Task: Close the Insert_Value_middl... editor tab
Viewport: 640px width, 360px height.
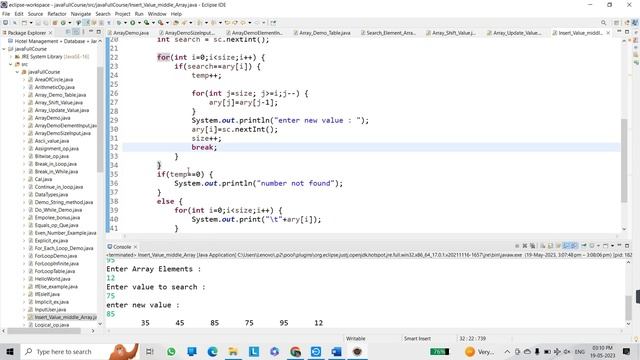Action: 608,33
